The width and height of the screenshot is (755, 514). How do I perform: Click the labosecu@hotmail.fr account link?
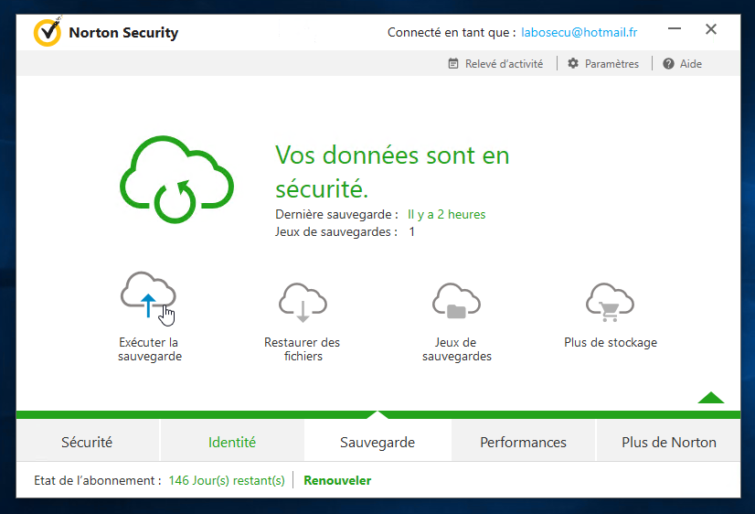[579, 32]
